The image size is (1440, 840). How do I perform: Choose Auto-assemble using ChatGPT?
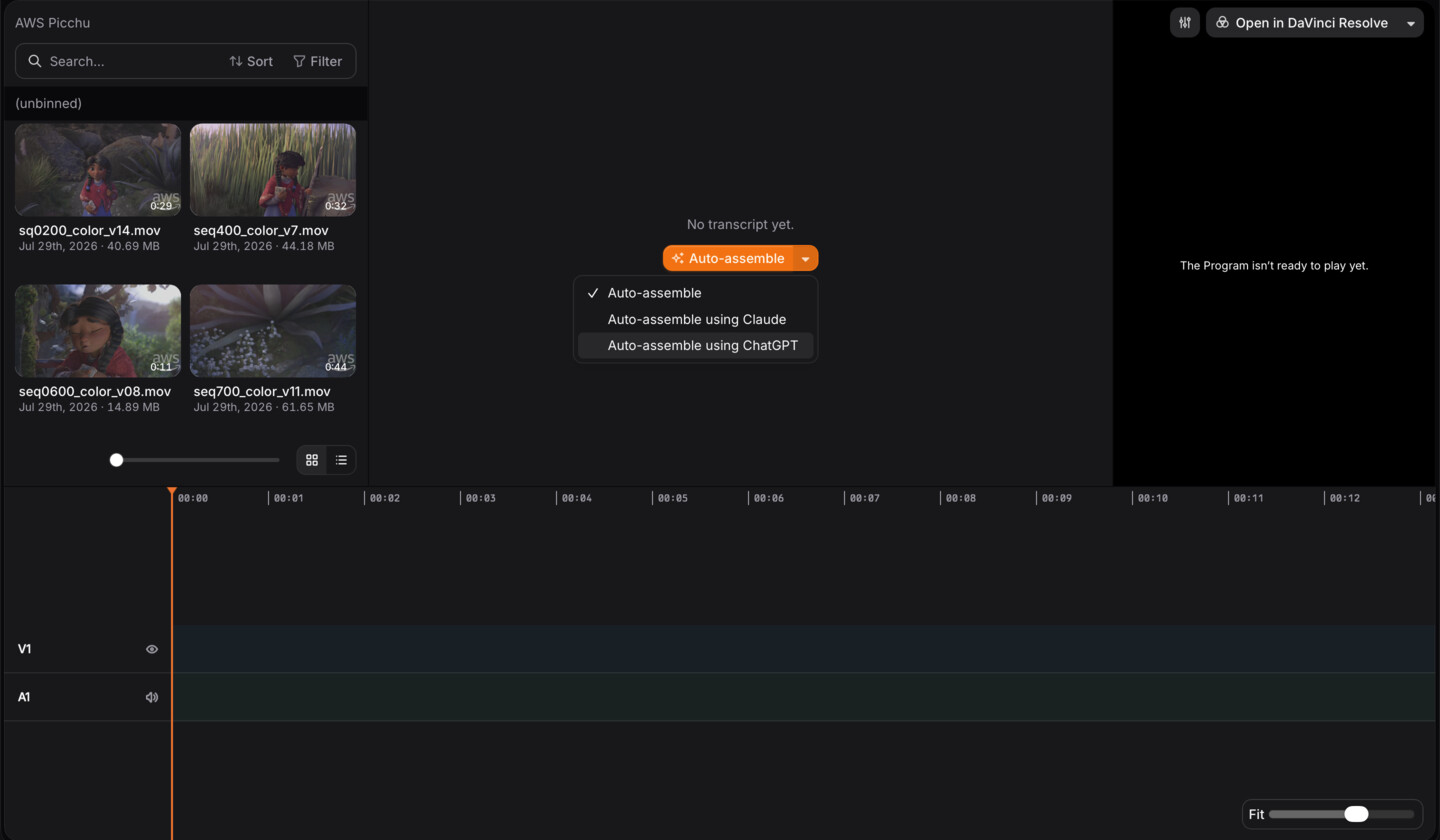pos(696,345)
